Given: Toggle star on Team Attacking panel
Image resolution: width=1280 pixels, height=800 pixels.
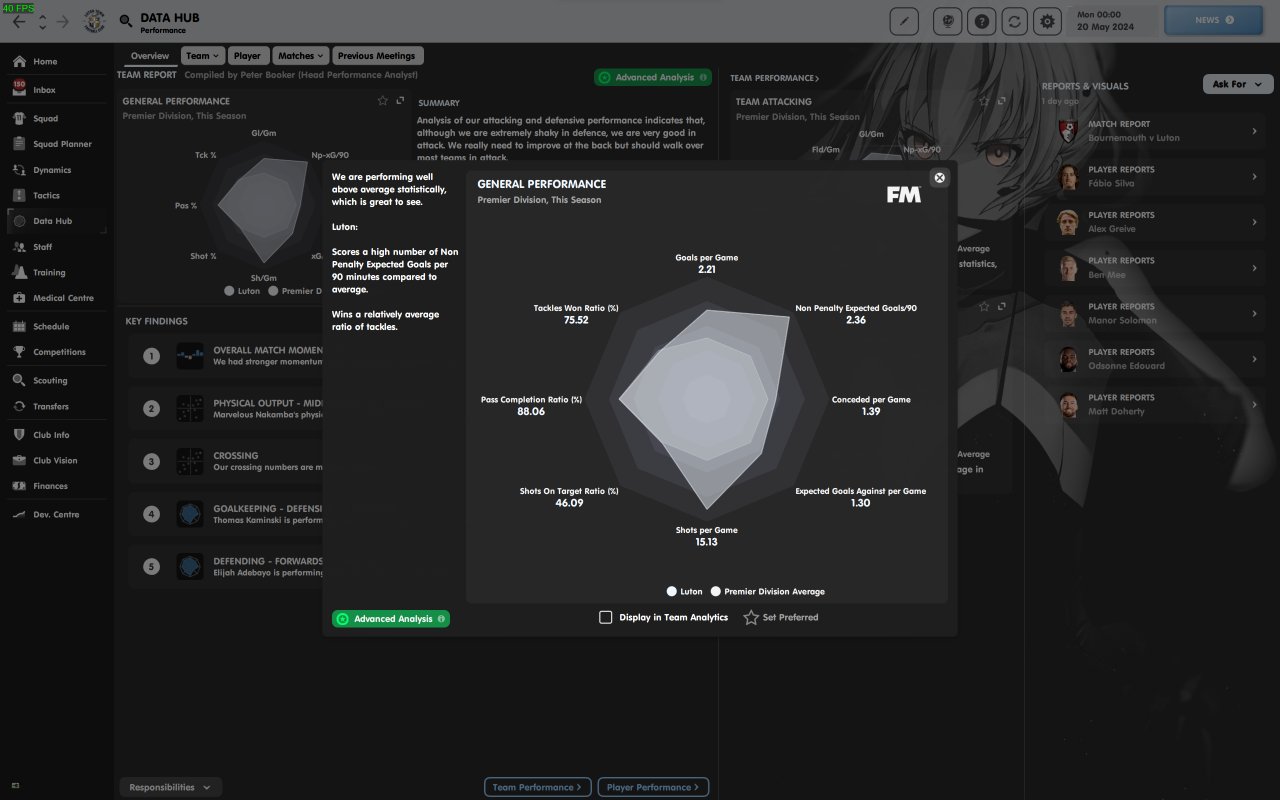Looking at the screenshot, I should point(984,101).
